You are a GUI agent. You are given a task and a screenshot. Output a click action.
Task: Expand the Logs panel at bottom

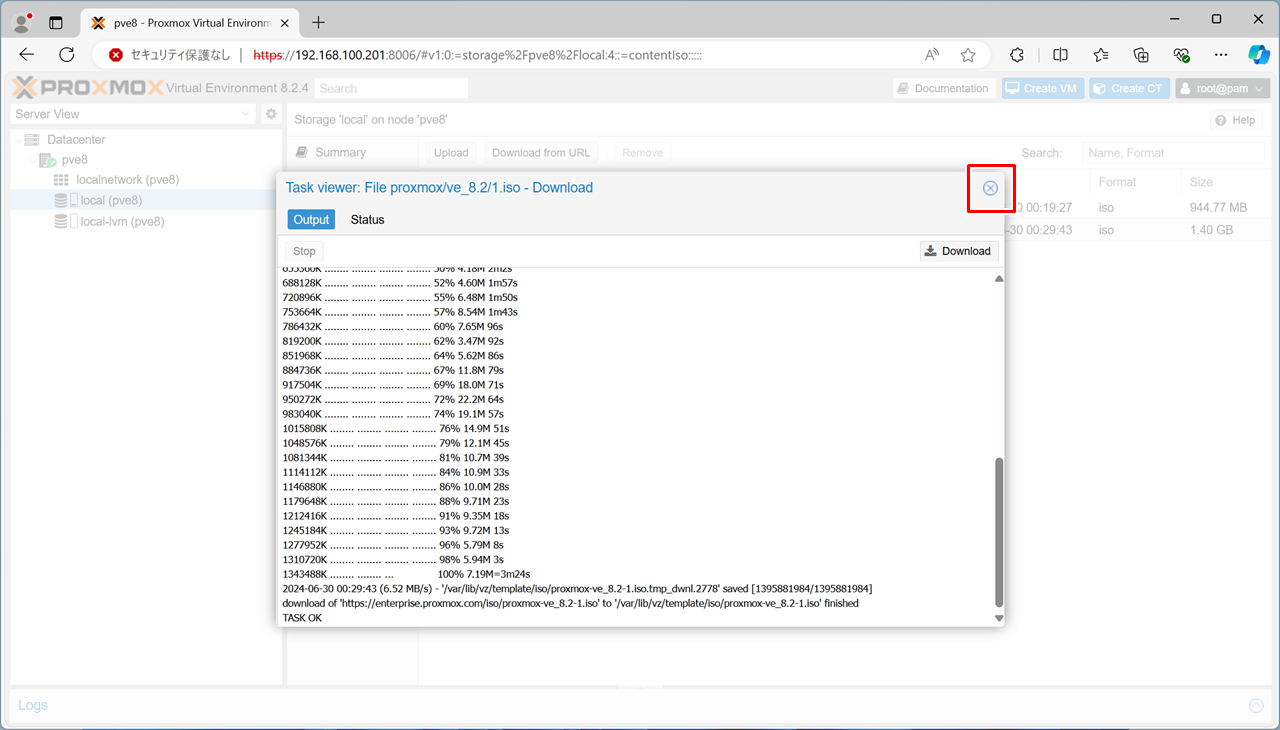(1256, 706)
